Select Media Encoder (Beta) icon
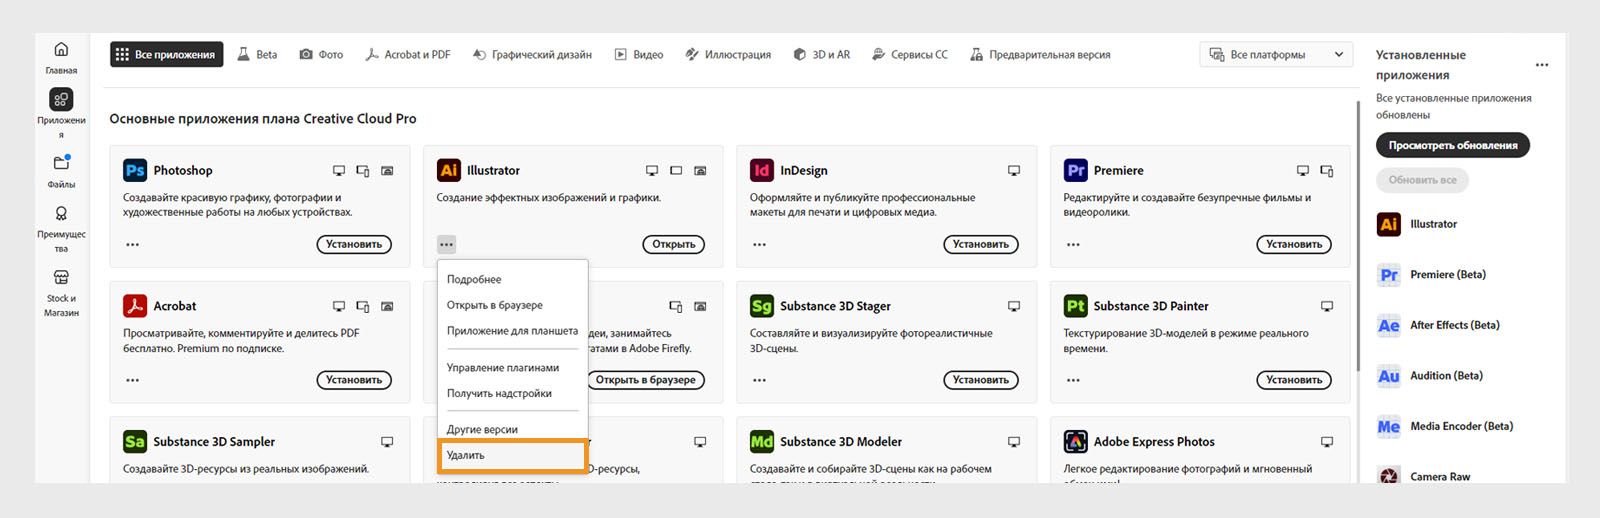This screenshot has width=1600, height=518. click(1389, 426)
